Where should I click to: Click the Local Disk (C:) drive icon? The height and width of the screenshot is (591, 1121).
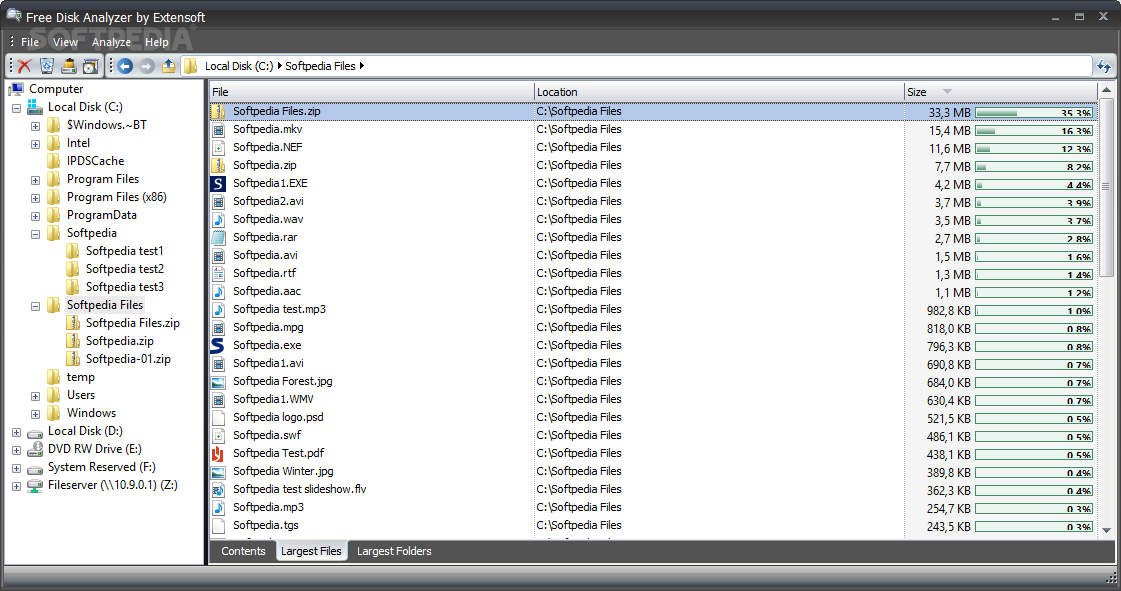[x=34, y=107]
